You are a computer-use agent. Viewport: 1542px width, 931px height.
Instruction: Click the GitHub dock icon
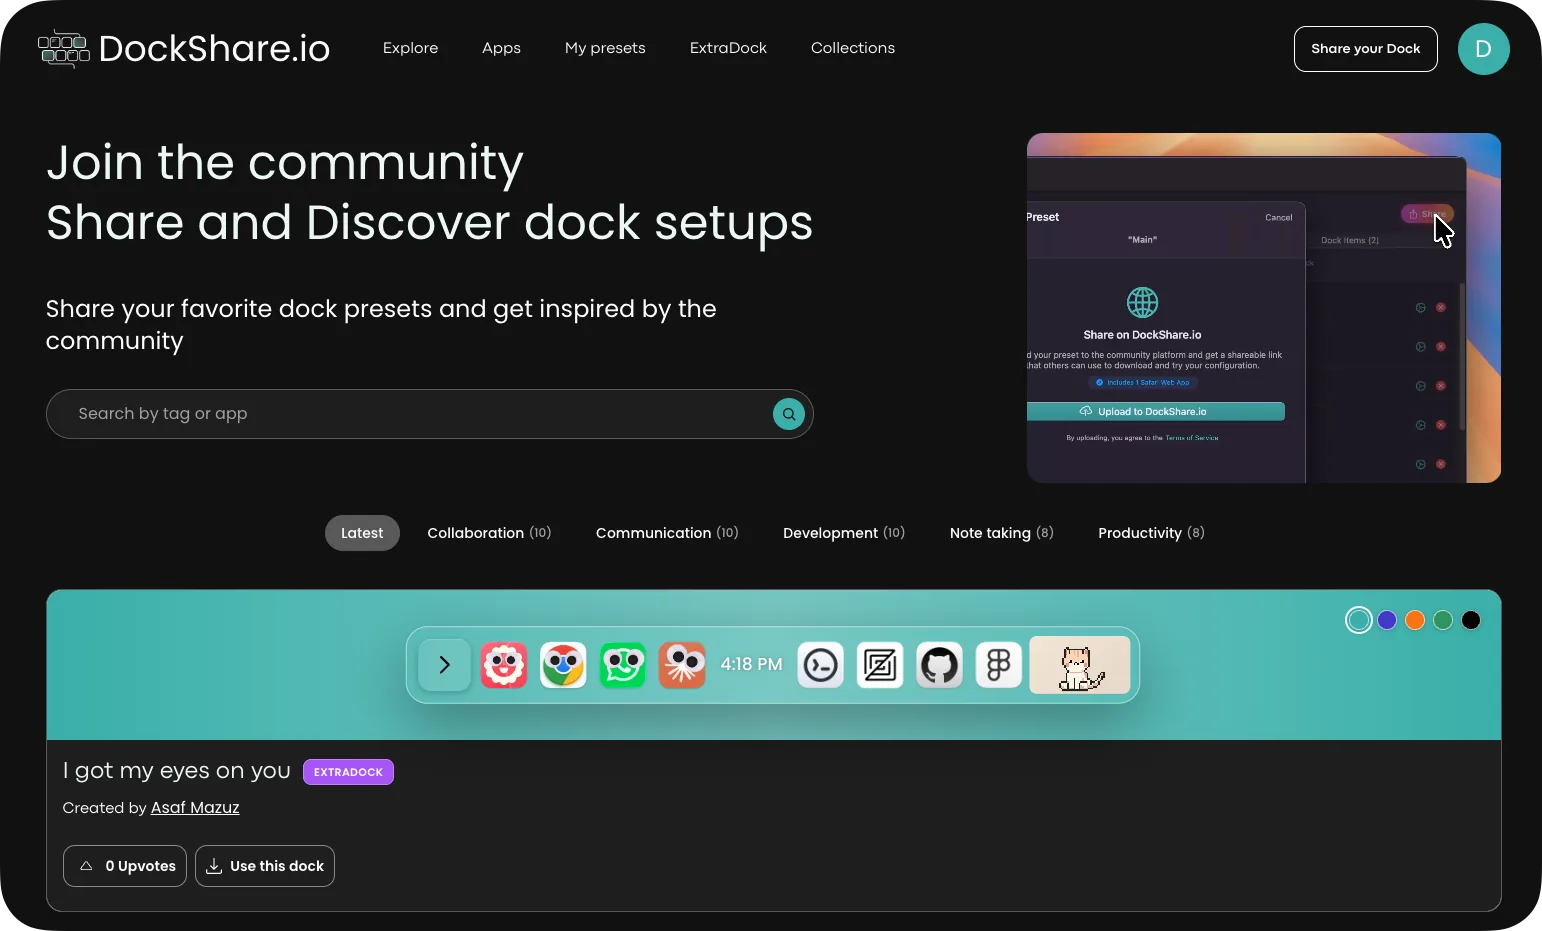[940, 665]
